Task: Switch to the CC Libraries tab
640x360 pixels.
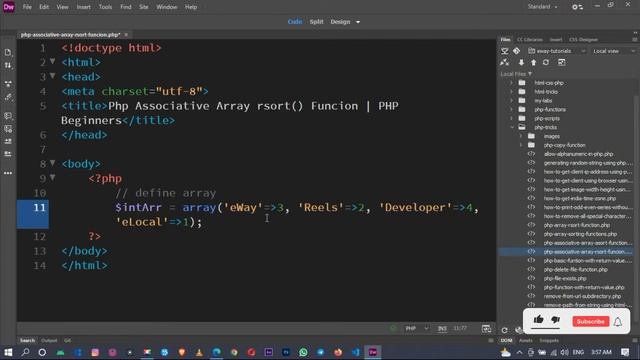Action: pos(529,40)
